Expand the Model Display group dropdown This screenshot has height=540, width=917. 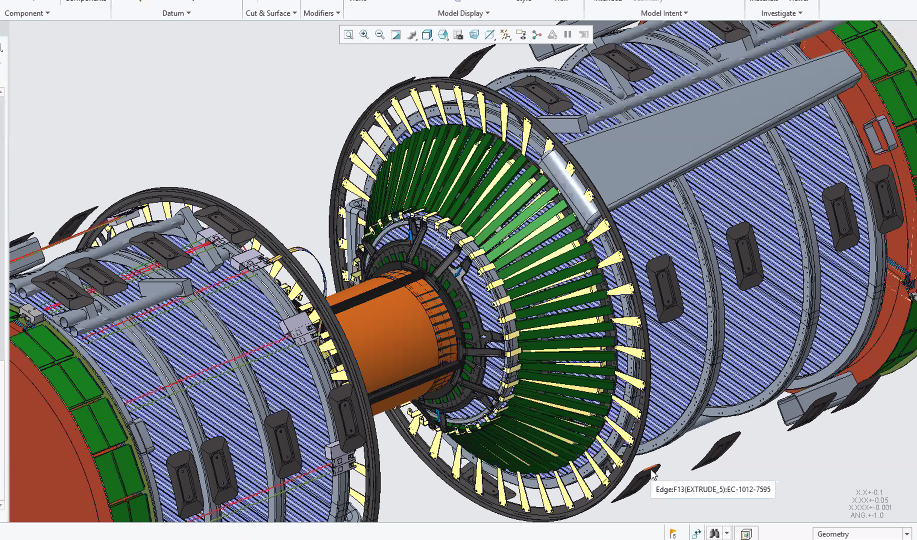pos(464,13)
